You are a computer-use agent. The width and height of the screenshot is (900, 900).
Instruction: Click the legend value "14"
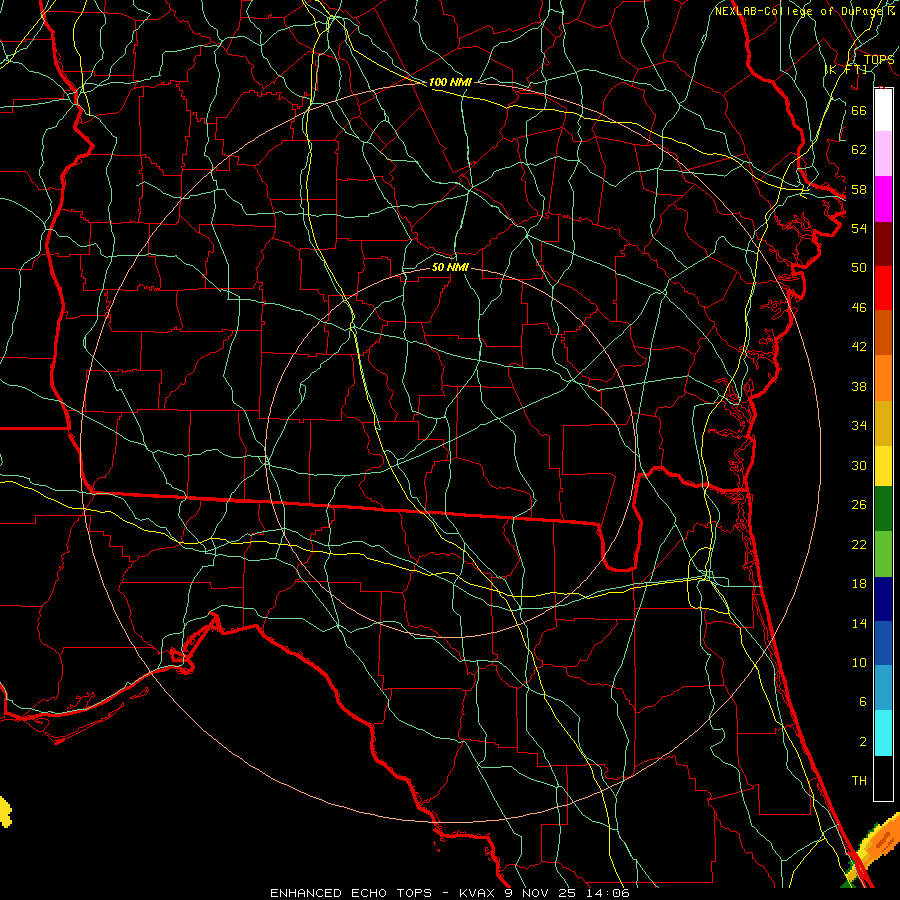[859, 623]
